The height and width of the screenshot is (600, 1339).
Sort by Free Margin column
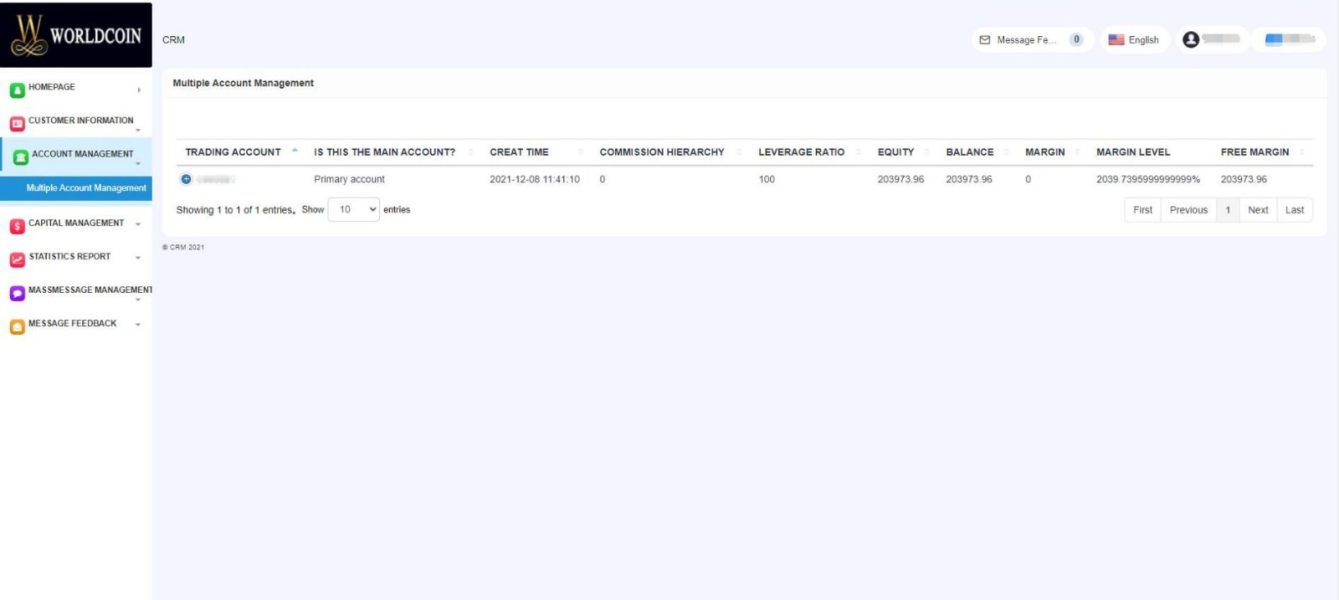(x=1263, y=152)
